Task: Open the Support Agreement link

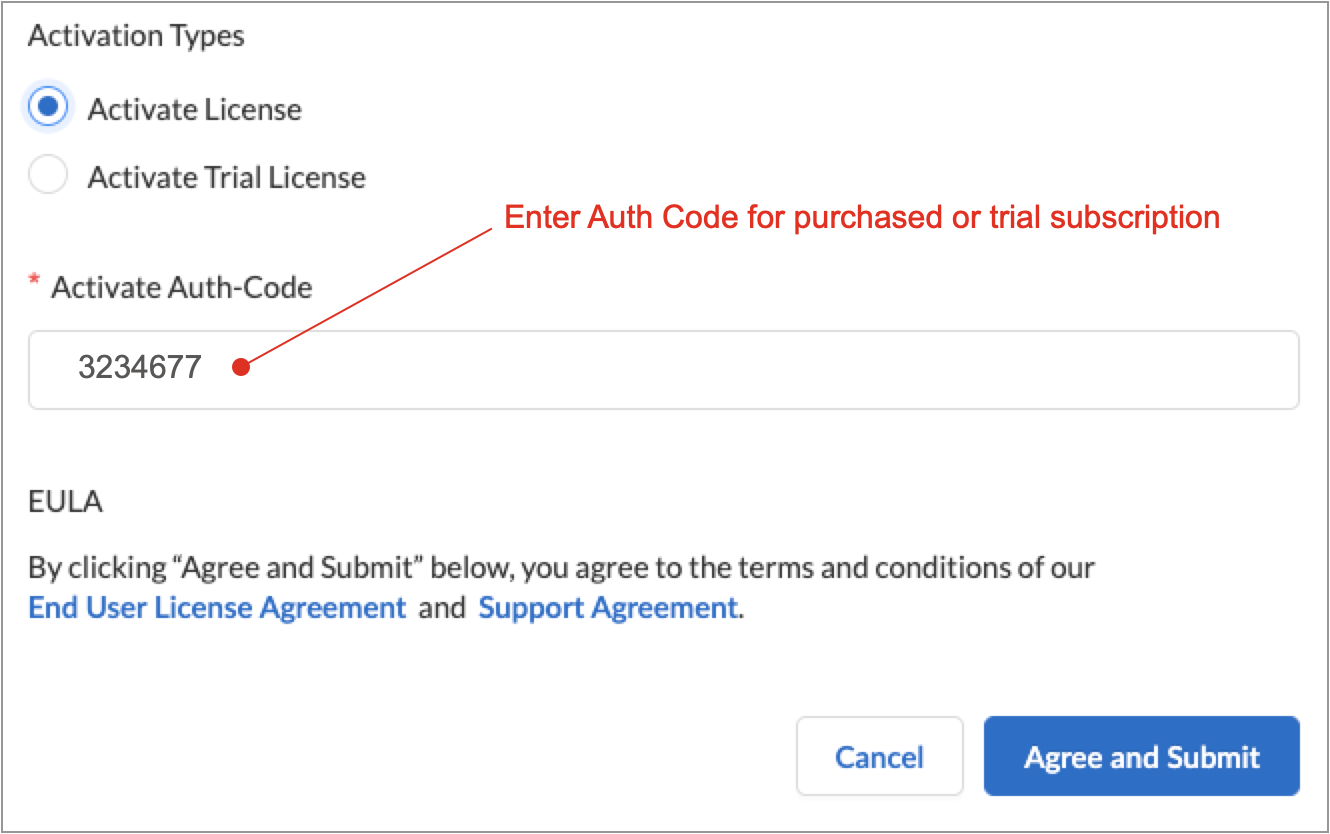Action: [x=608, y=607]
